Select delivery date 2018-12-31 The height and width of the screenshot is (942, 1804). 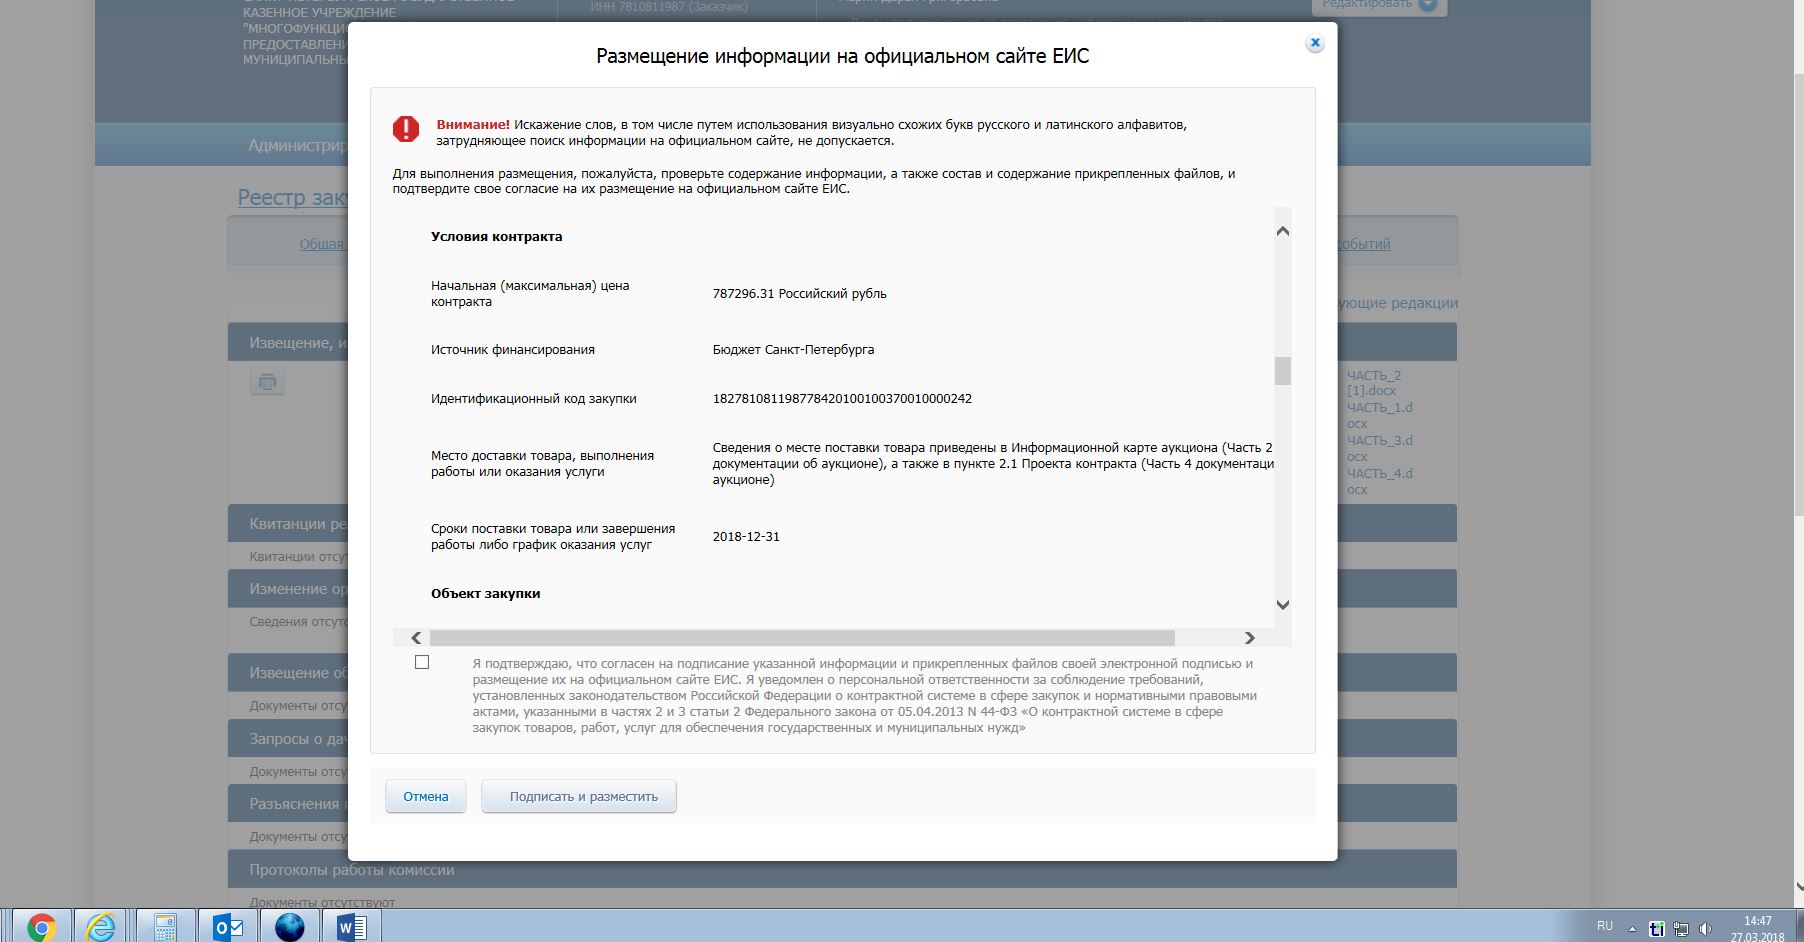pyautogui.click(x=746, y=537)
